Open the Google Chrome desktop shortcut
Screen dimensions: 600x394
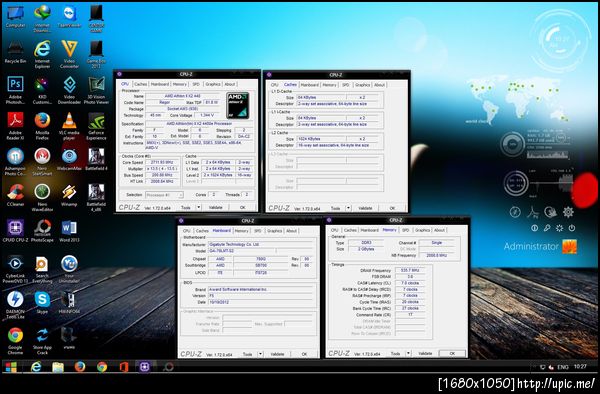(15, 341)
